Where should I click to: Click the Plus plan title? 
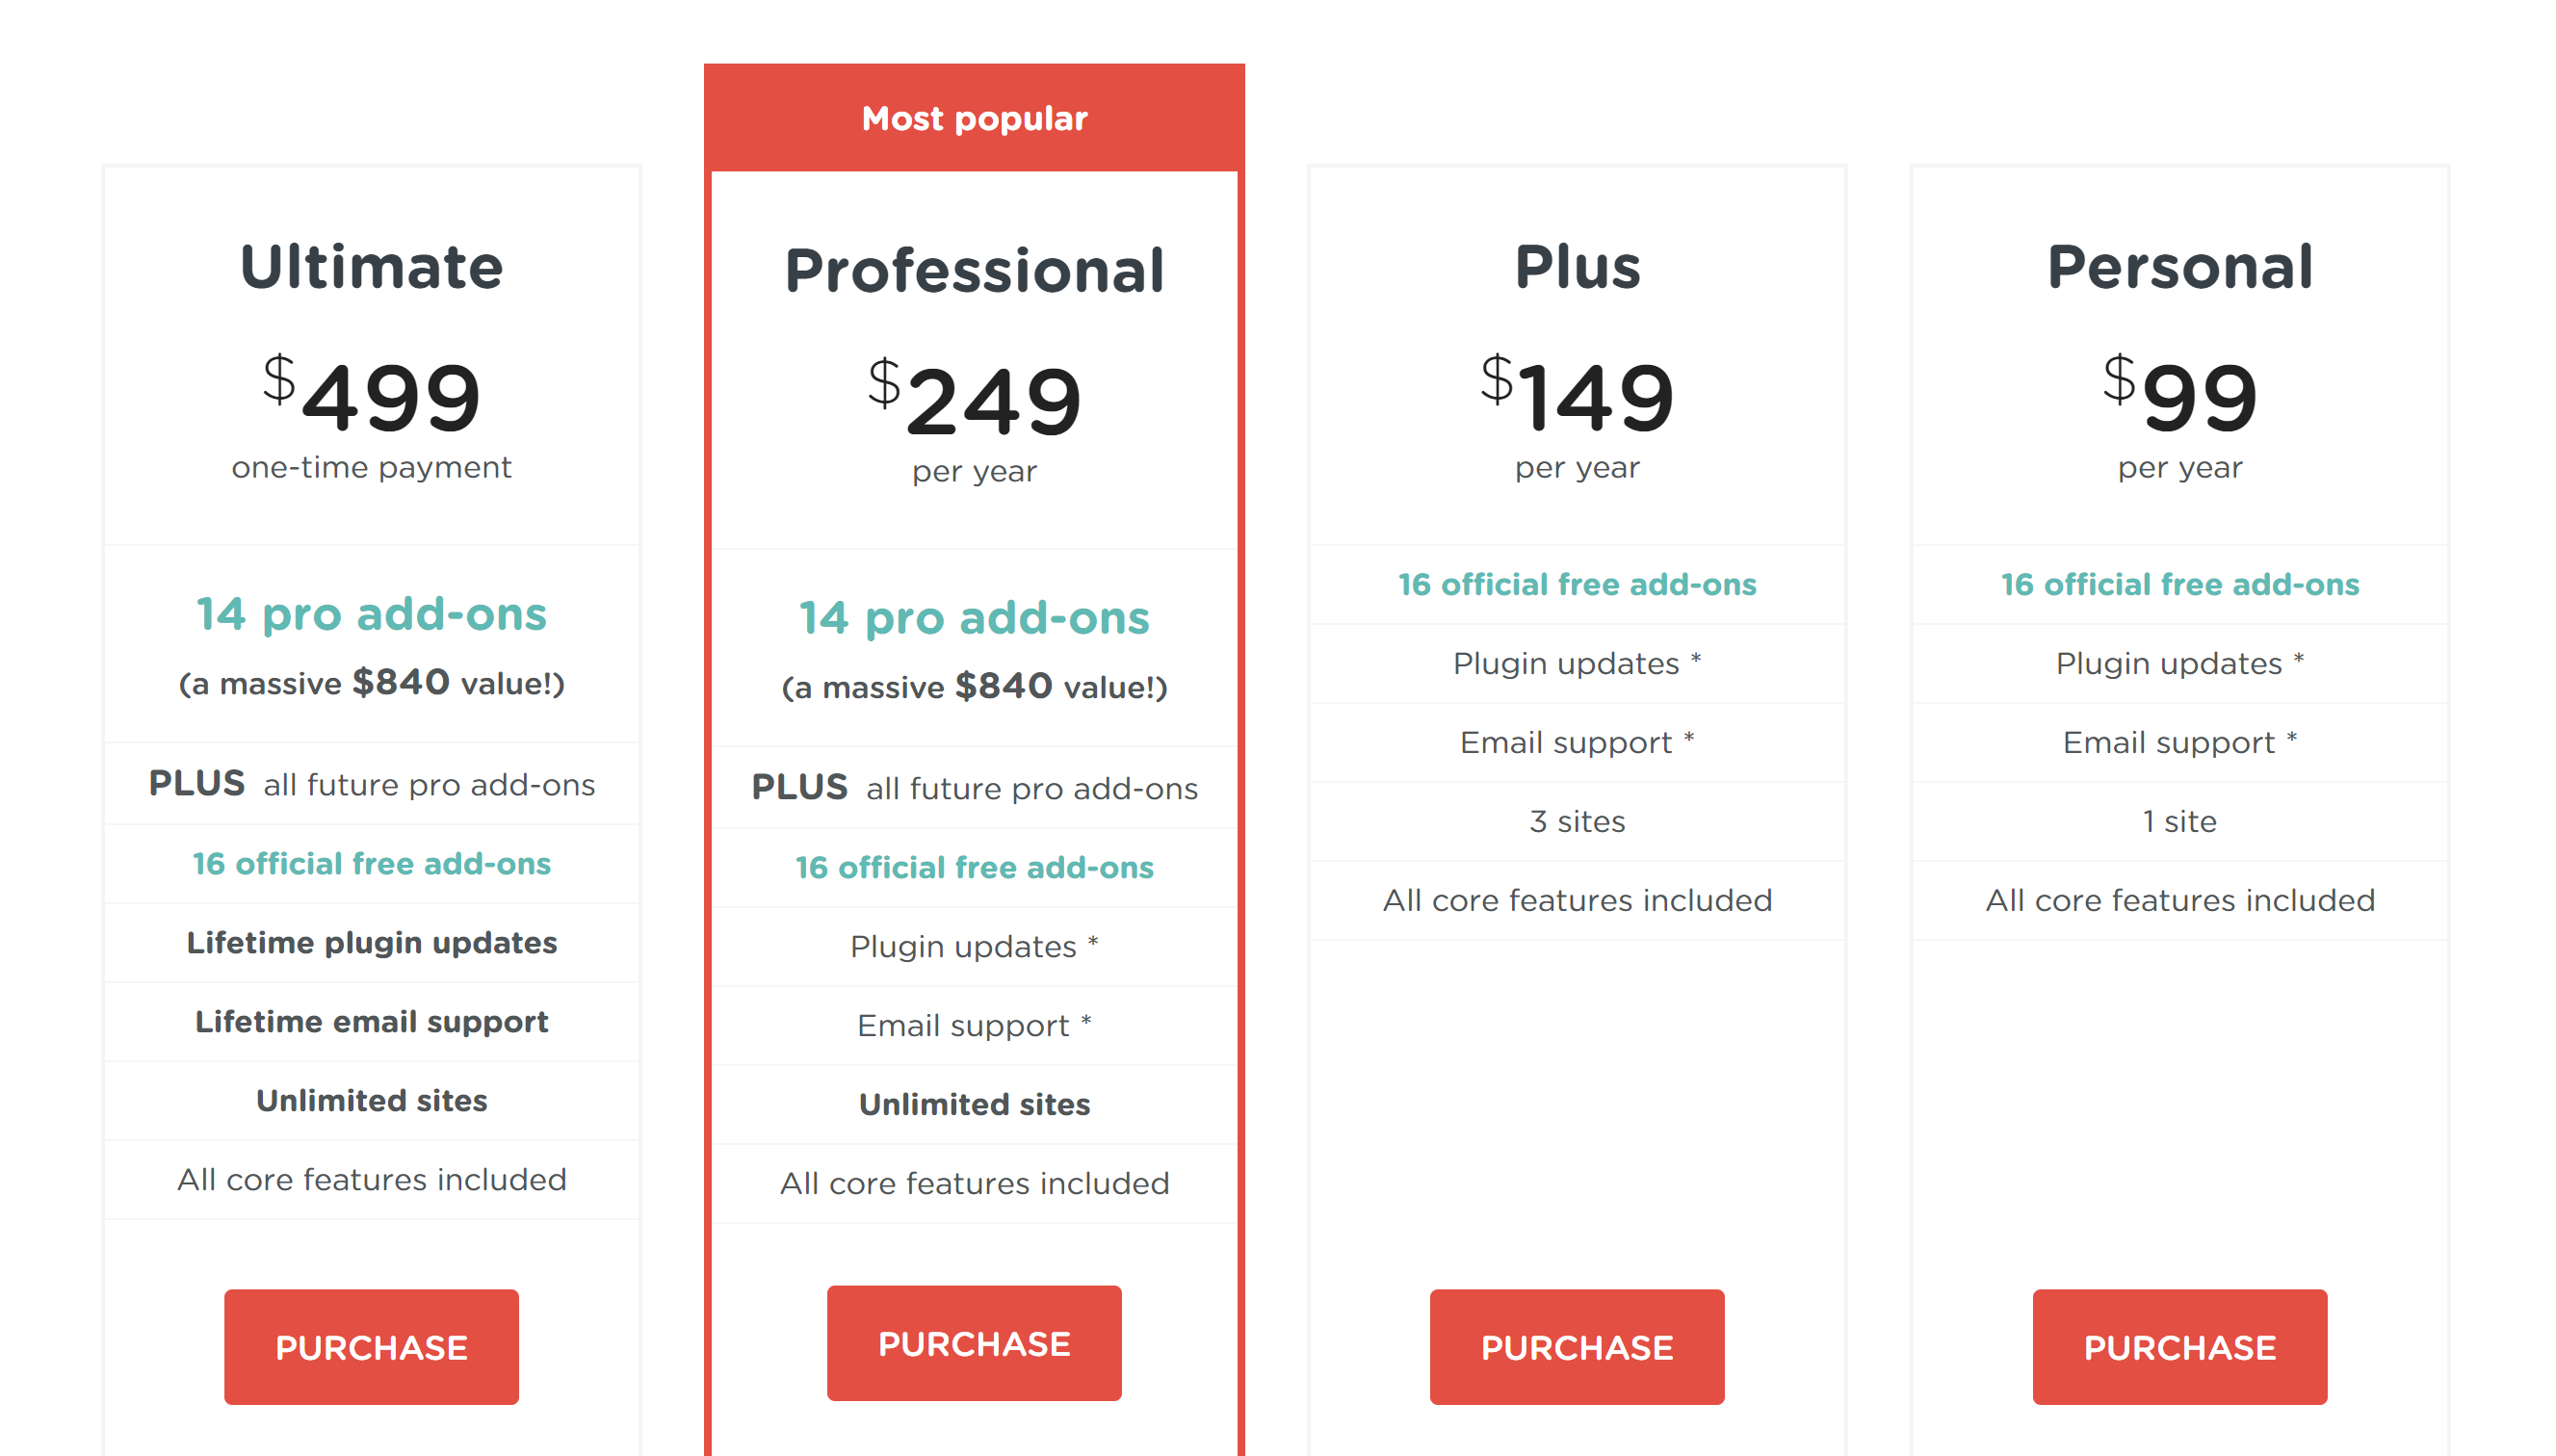[1577, 265]
